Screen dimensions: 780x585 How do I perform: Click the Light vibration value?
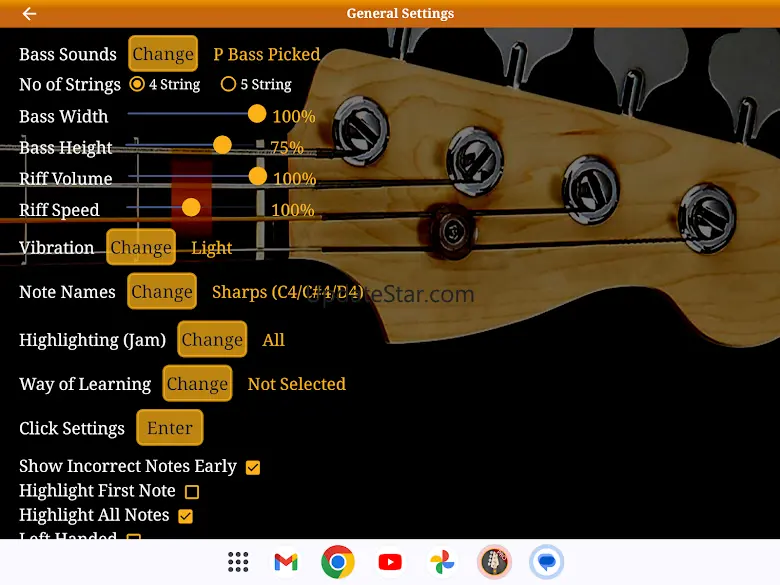[212, 248]
